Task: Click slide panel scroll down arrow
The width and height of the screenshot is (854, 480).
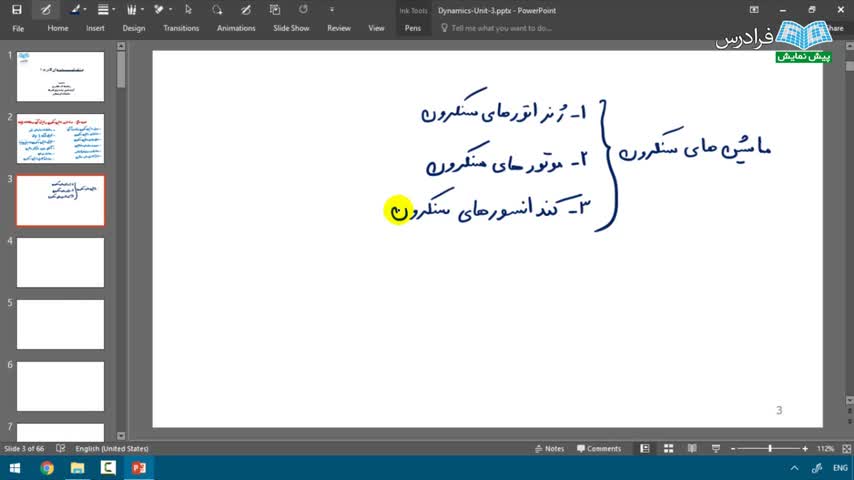Action: click(x=121, y=436)
